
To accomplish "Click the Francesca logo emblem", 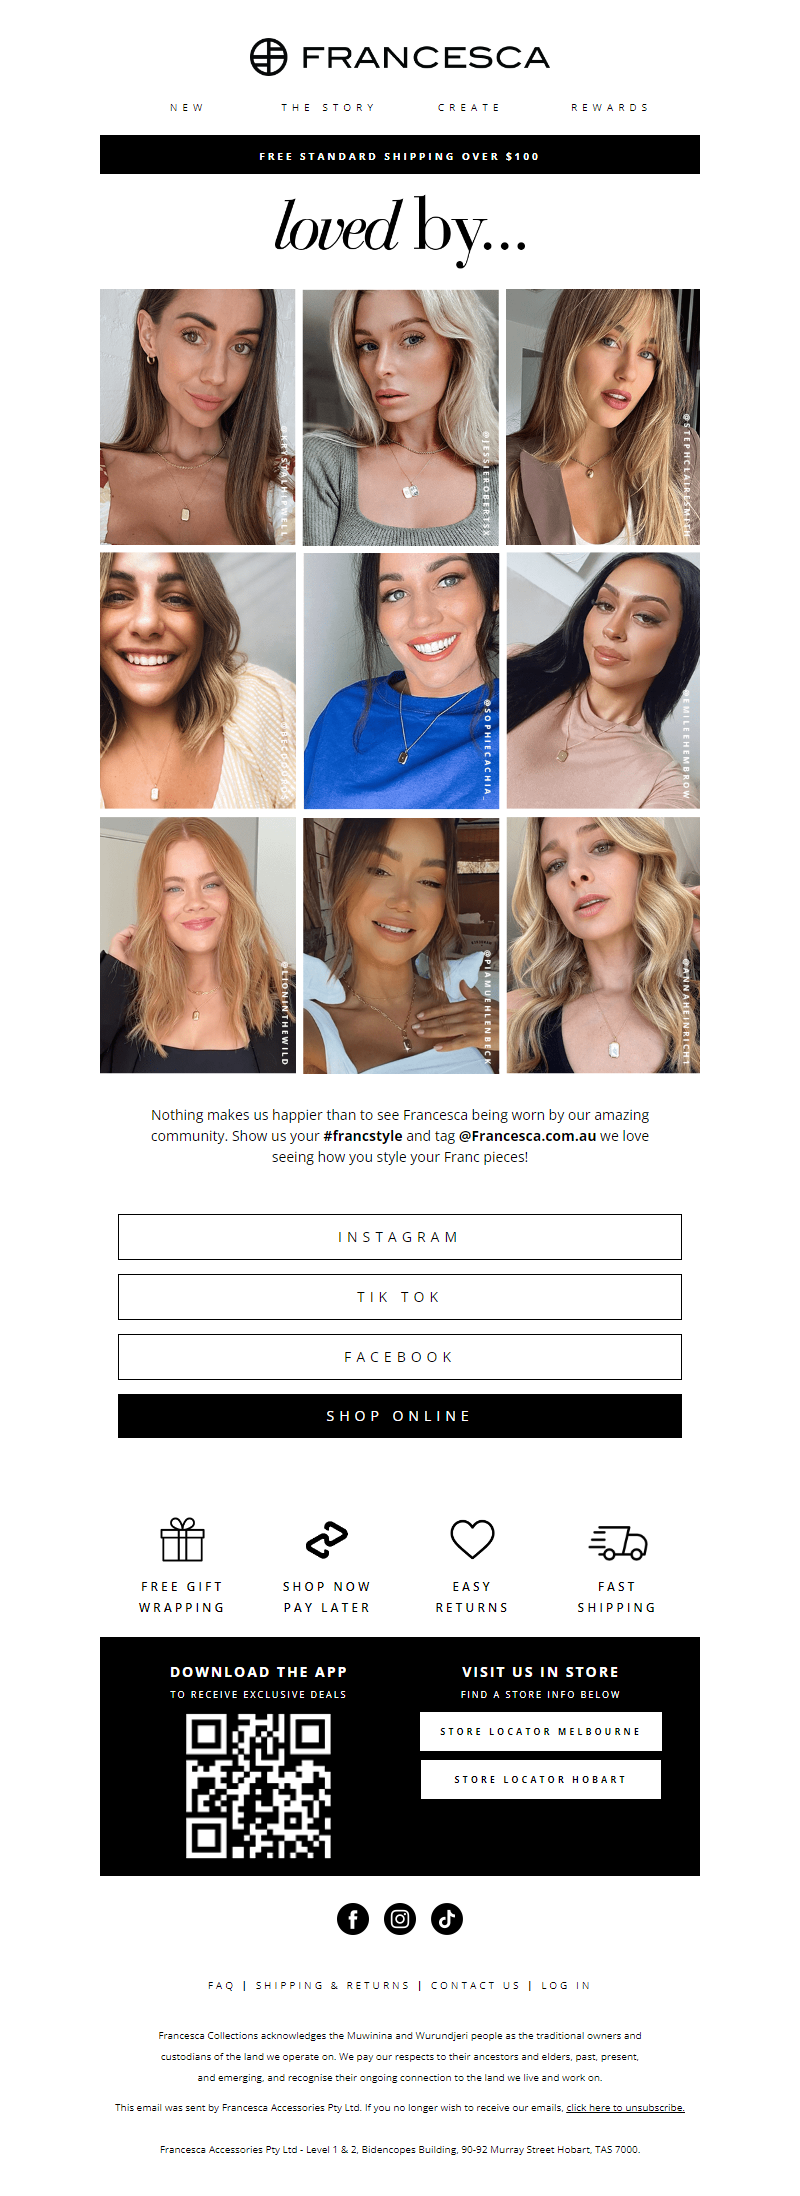I will [268, 57].
